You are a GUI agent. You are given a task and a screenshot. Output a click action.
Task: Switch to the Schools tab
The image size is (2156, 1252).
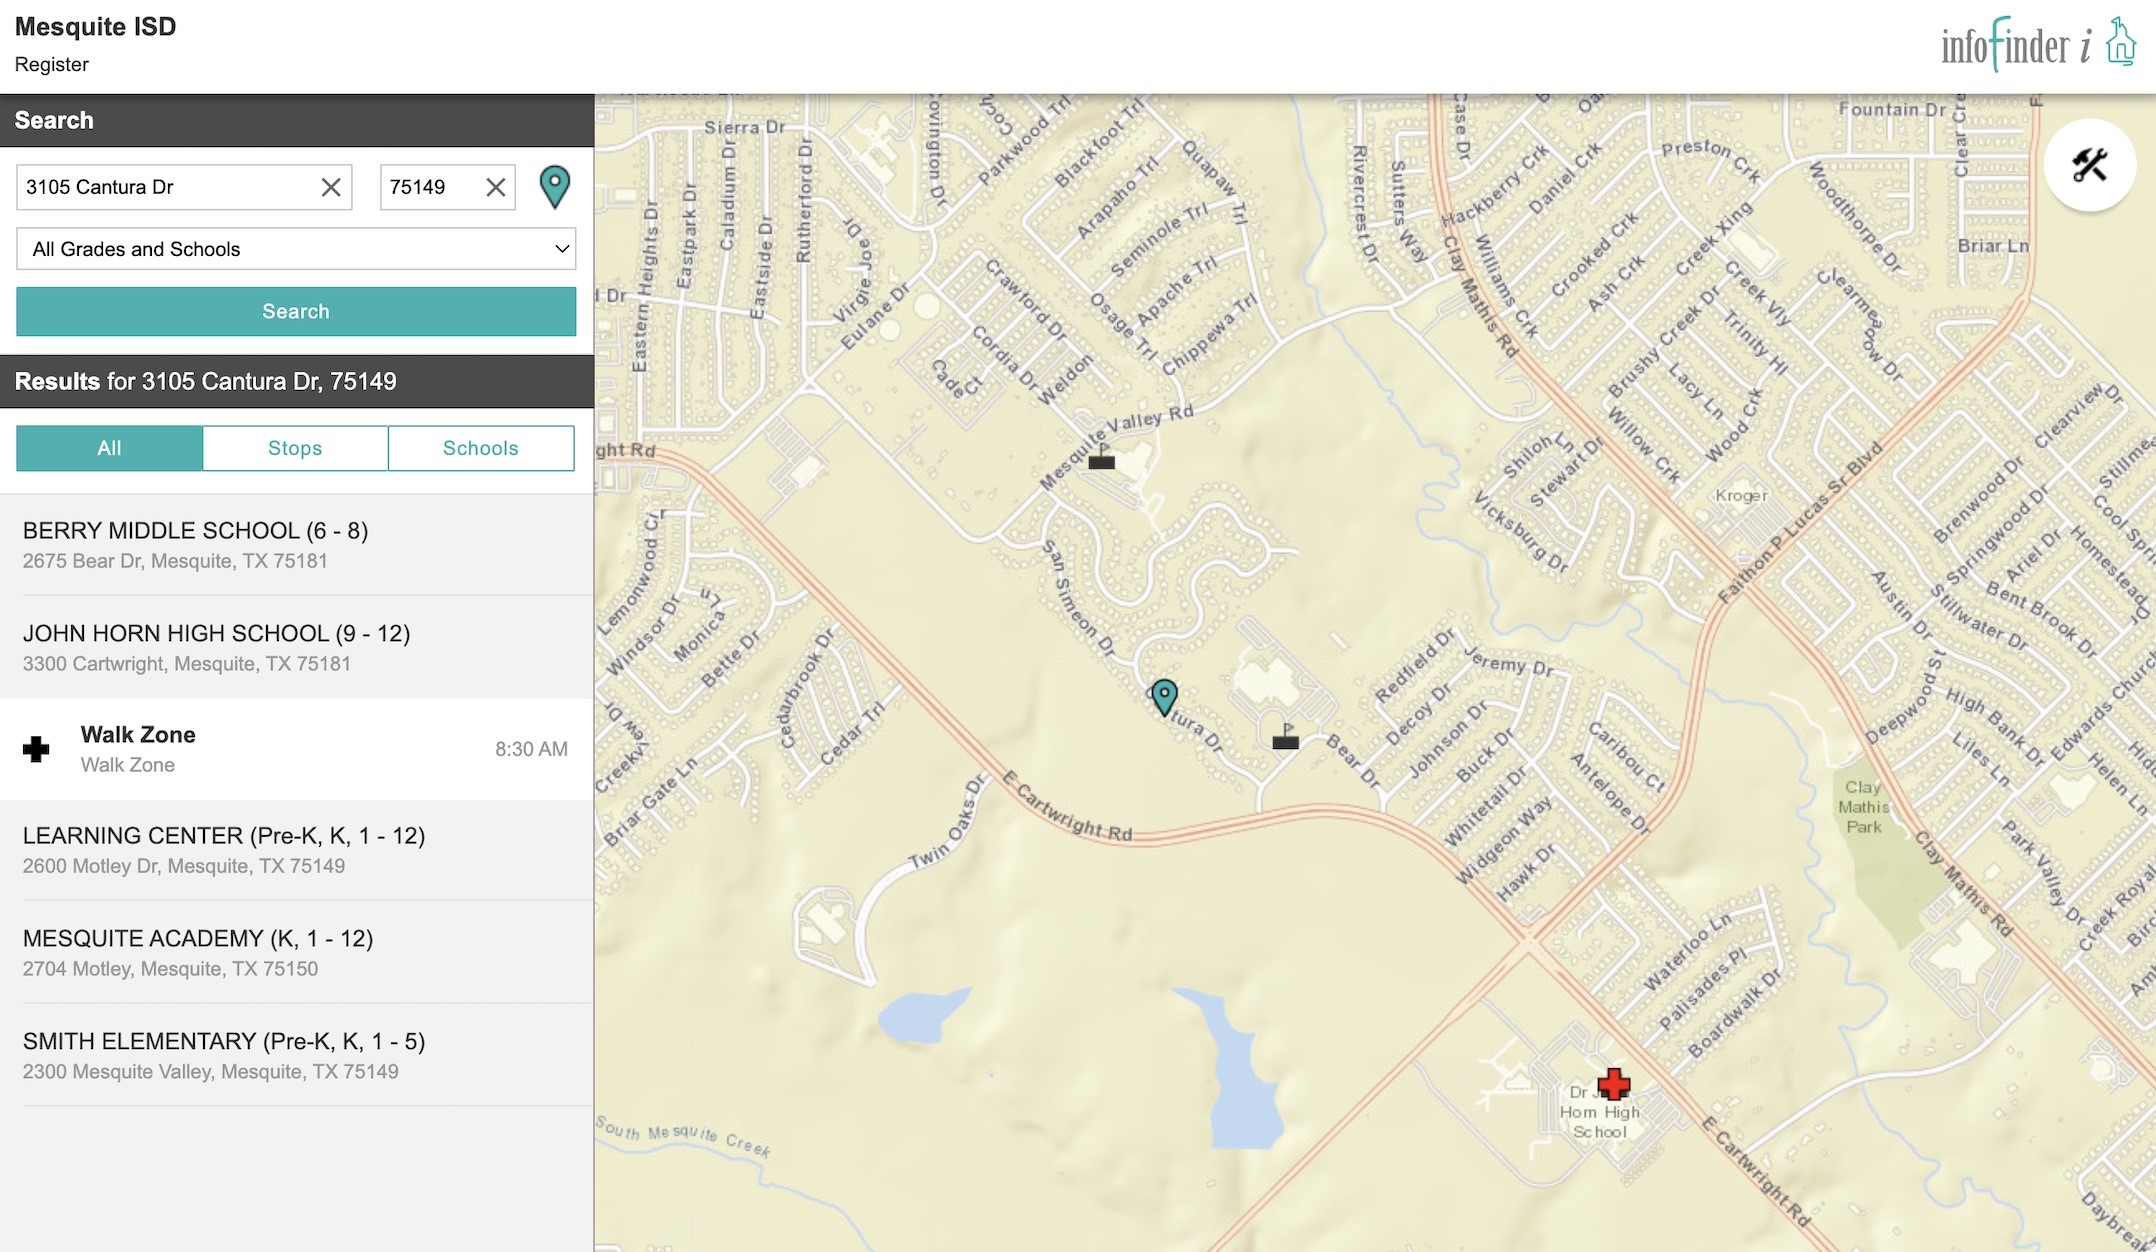[481, 448]
